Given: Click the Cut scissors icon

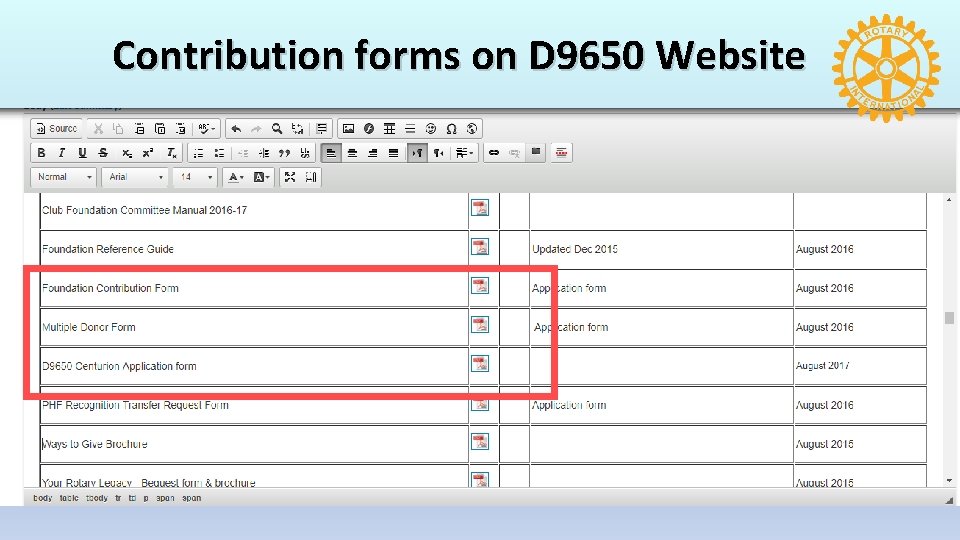Looking at the screenshot, I should [x=98, y=129].
